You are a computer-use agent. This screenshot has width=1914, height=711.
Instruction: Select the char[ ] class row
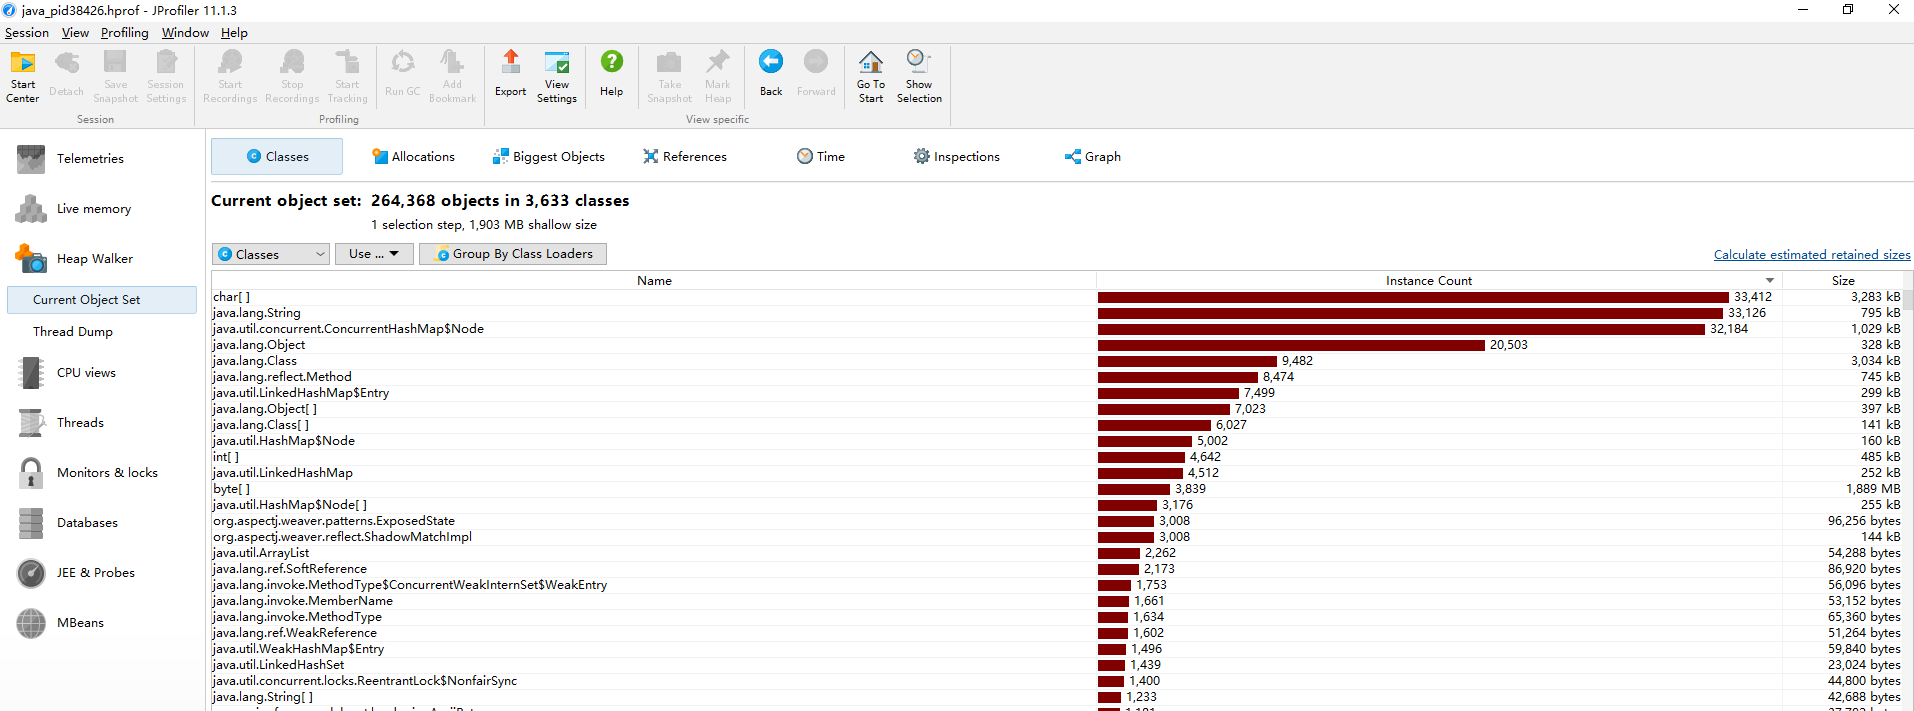1056,297
